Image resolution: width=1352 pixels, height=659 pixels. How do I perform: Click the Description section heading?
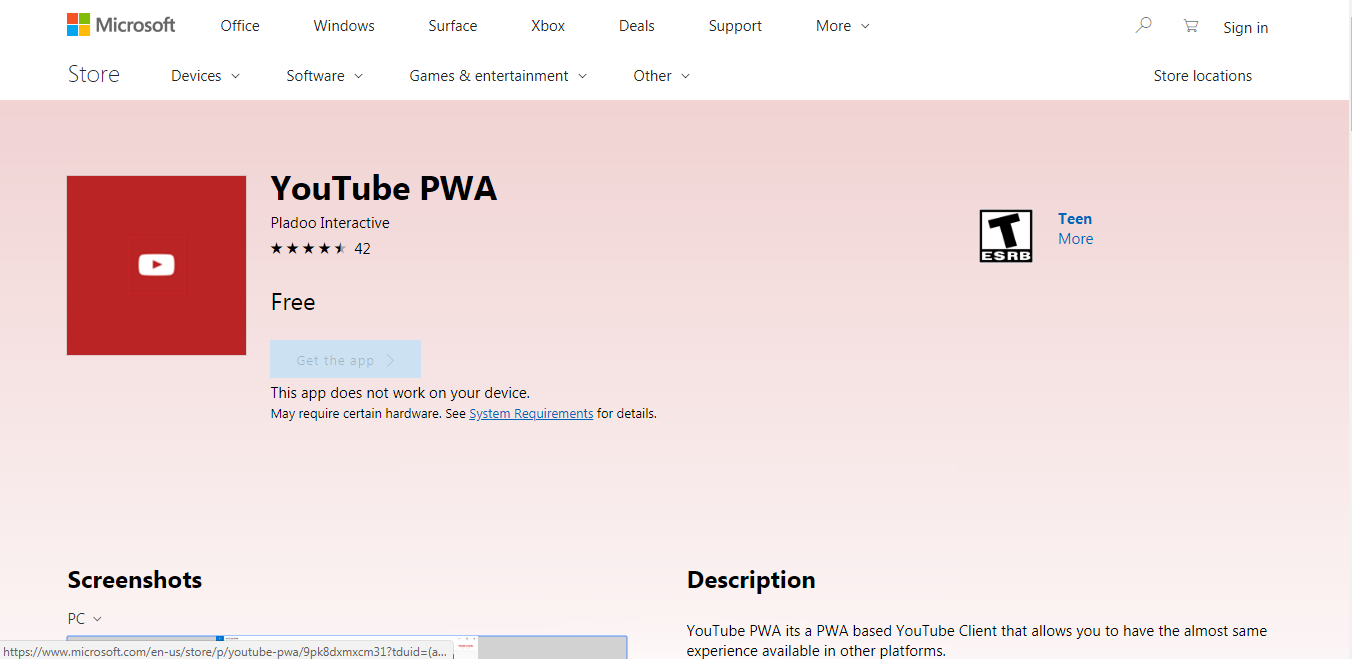(x=751, y=580)
